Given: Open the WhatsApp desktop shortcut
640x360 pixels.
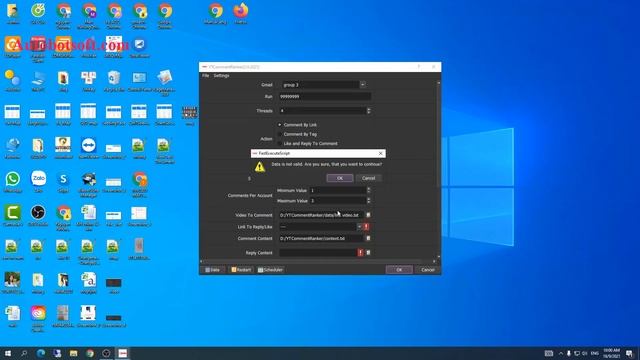Looking at the screenshot, I should (12, 182).
